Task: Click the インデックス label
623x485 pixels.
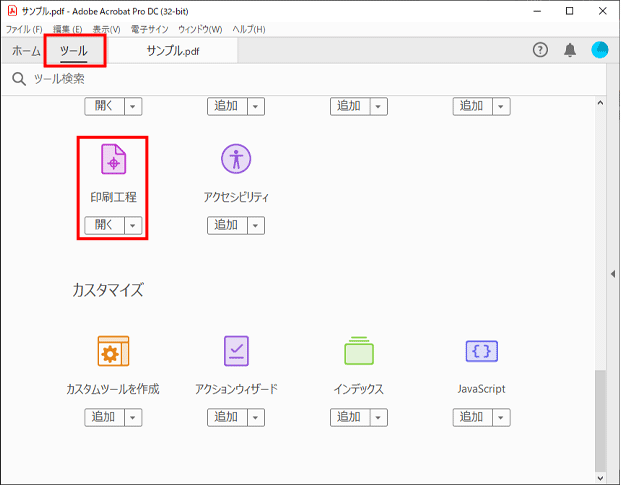Action: point(359,389)
